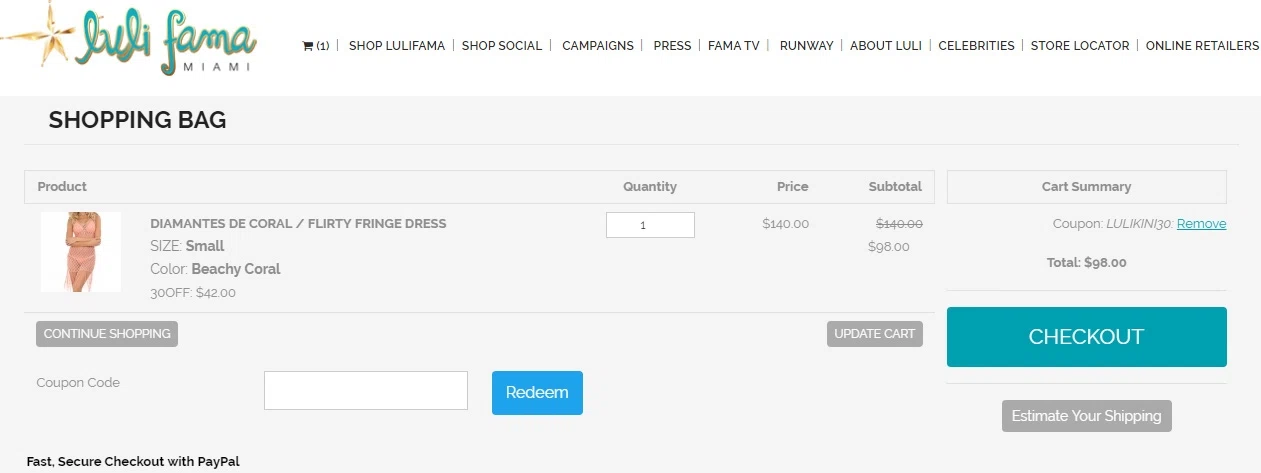
Task: Select the strikethrough $140.00 subtotal
Action: [x=899, y=224]
